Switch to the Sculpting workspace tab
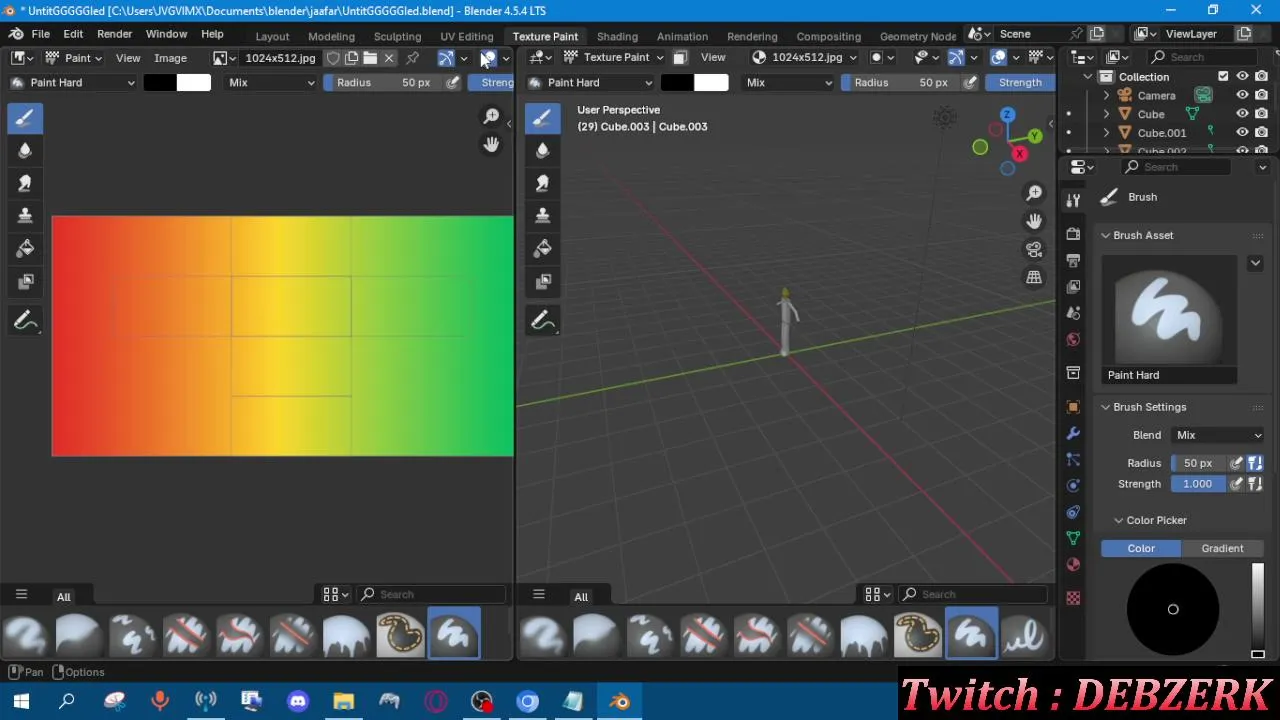This screenshot has height=720, width=1280. coord(397,36)
